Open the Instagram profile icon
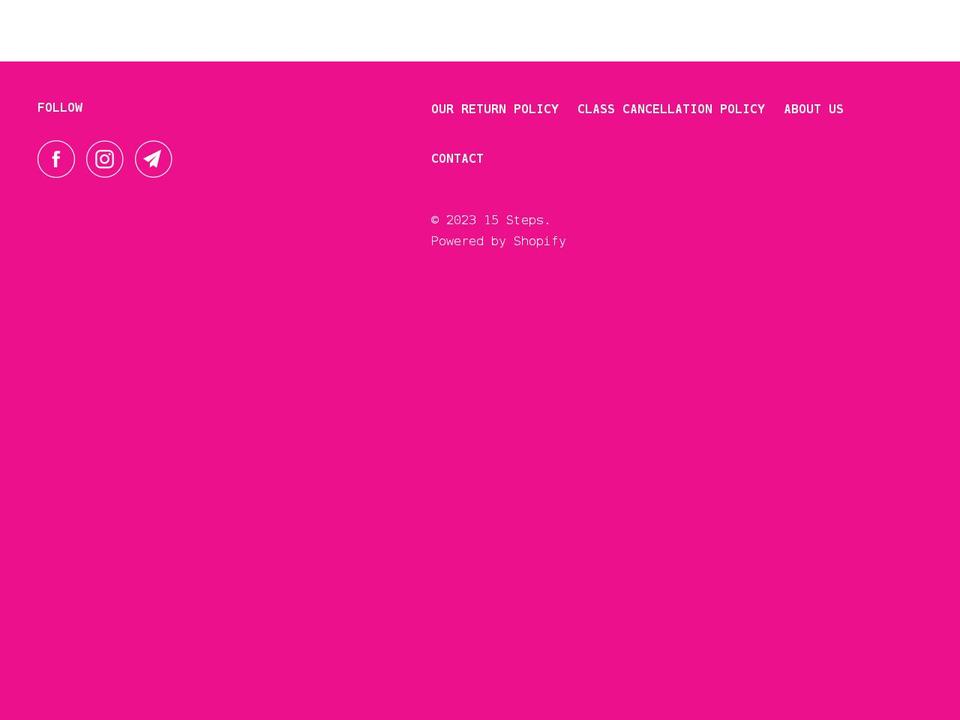960x720 pixels. tap(105, 159)
